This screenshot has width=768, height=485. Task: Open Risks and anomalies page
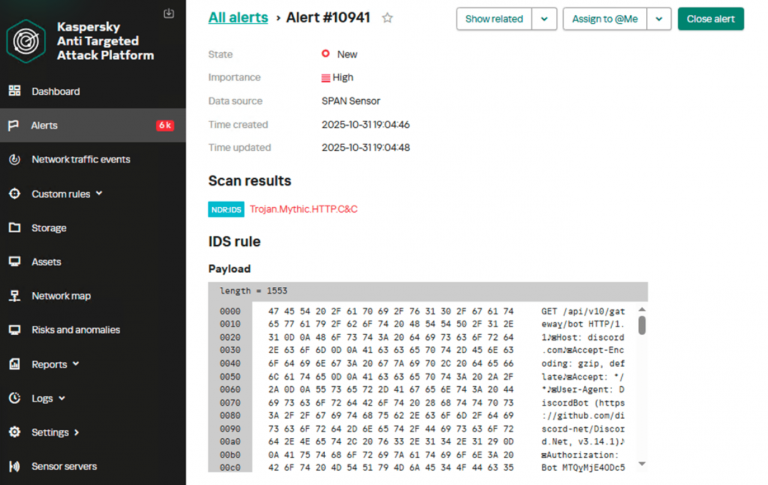coord(76,330)
